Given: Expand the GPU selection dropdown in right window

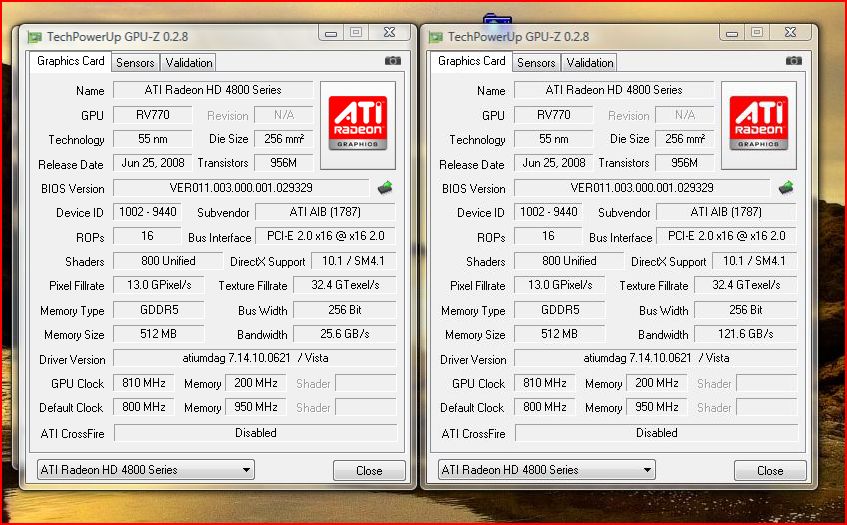Looking at the screenshot, I should [546, 470].
